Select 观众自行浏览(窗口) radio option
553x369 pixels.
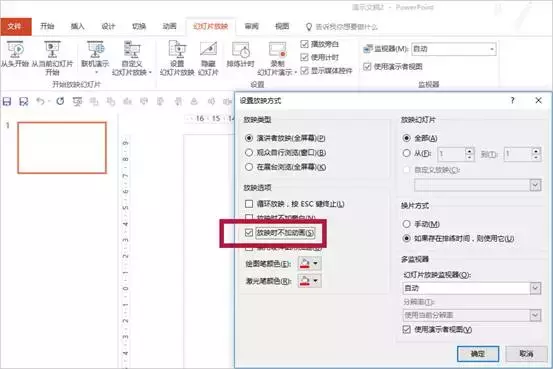coord(249,152)
